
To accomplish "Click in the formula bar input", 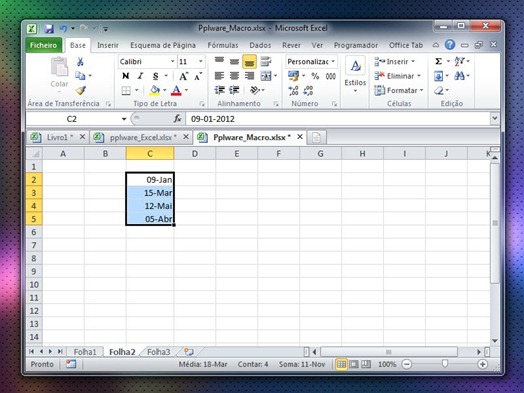I will tap(338, 119).
